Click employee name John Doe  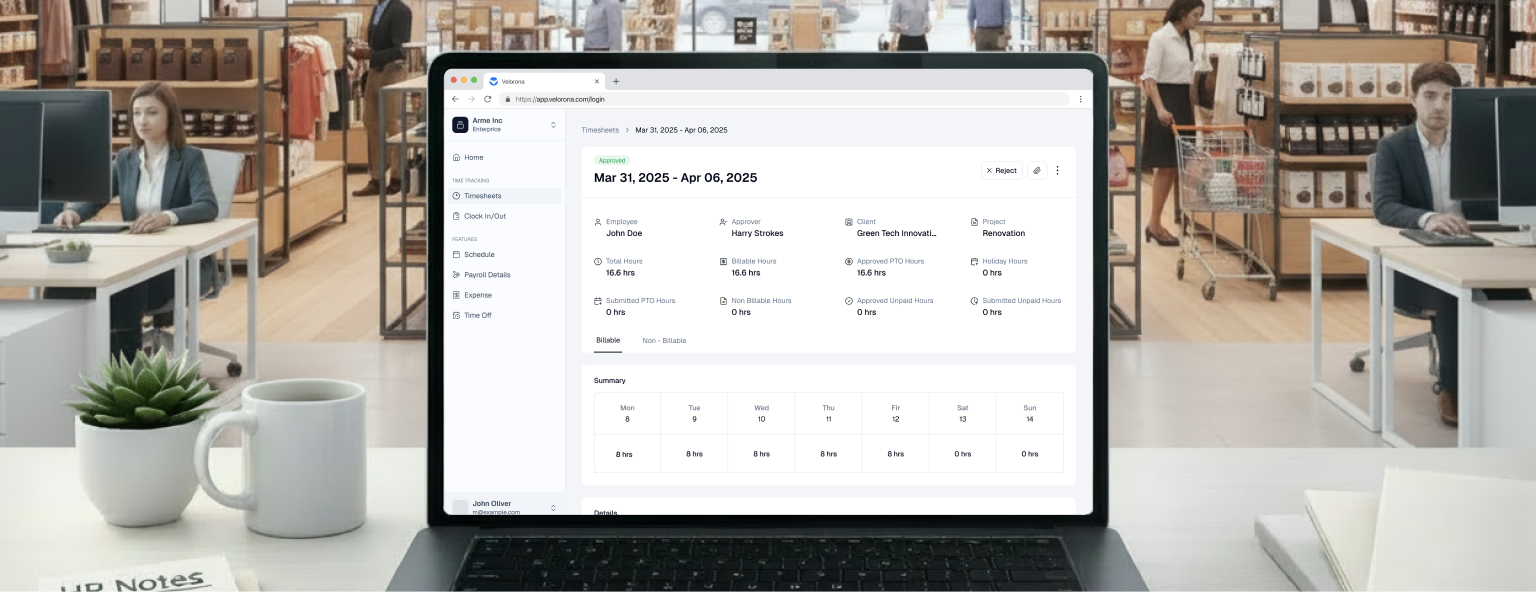(x=624, y=233)
